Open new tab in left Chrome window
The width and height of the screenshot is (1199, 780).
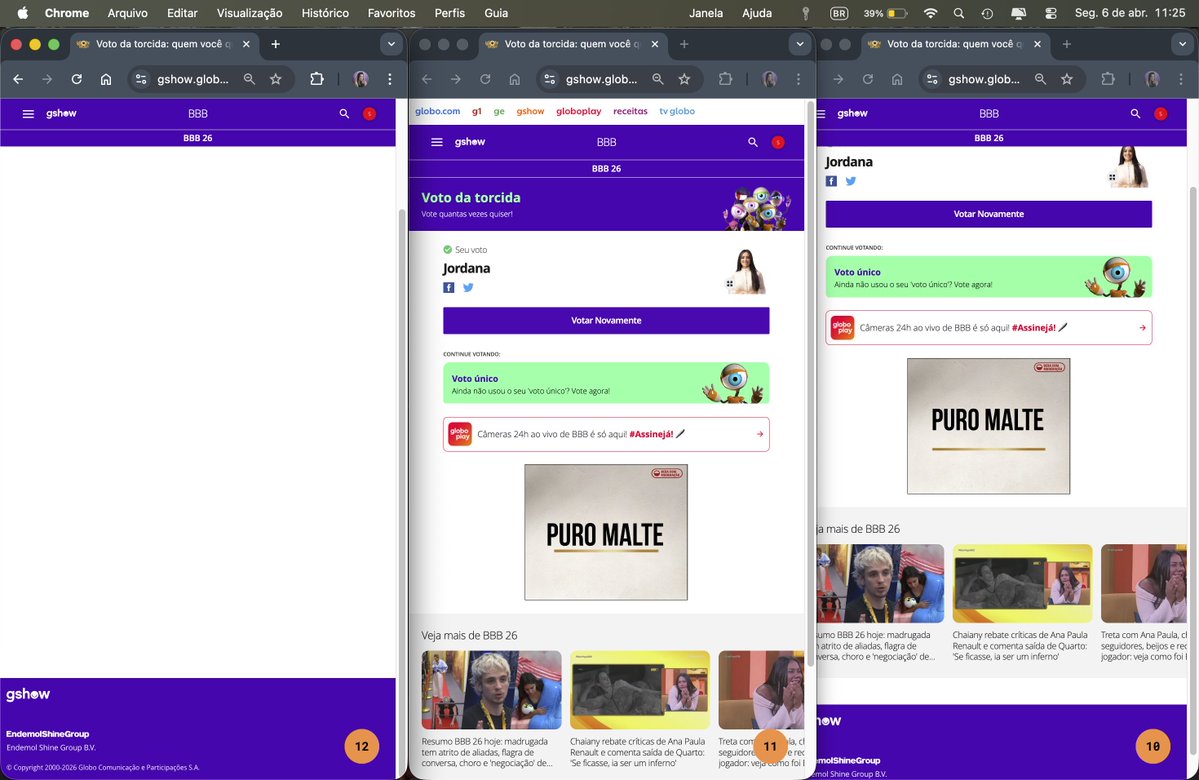coord(275,44)
